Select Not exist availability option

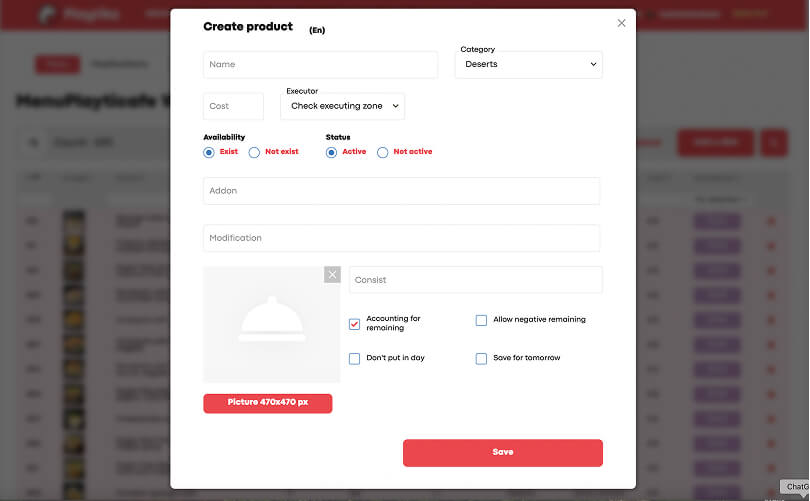point(254,152)
